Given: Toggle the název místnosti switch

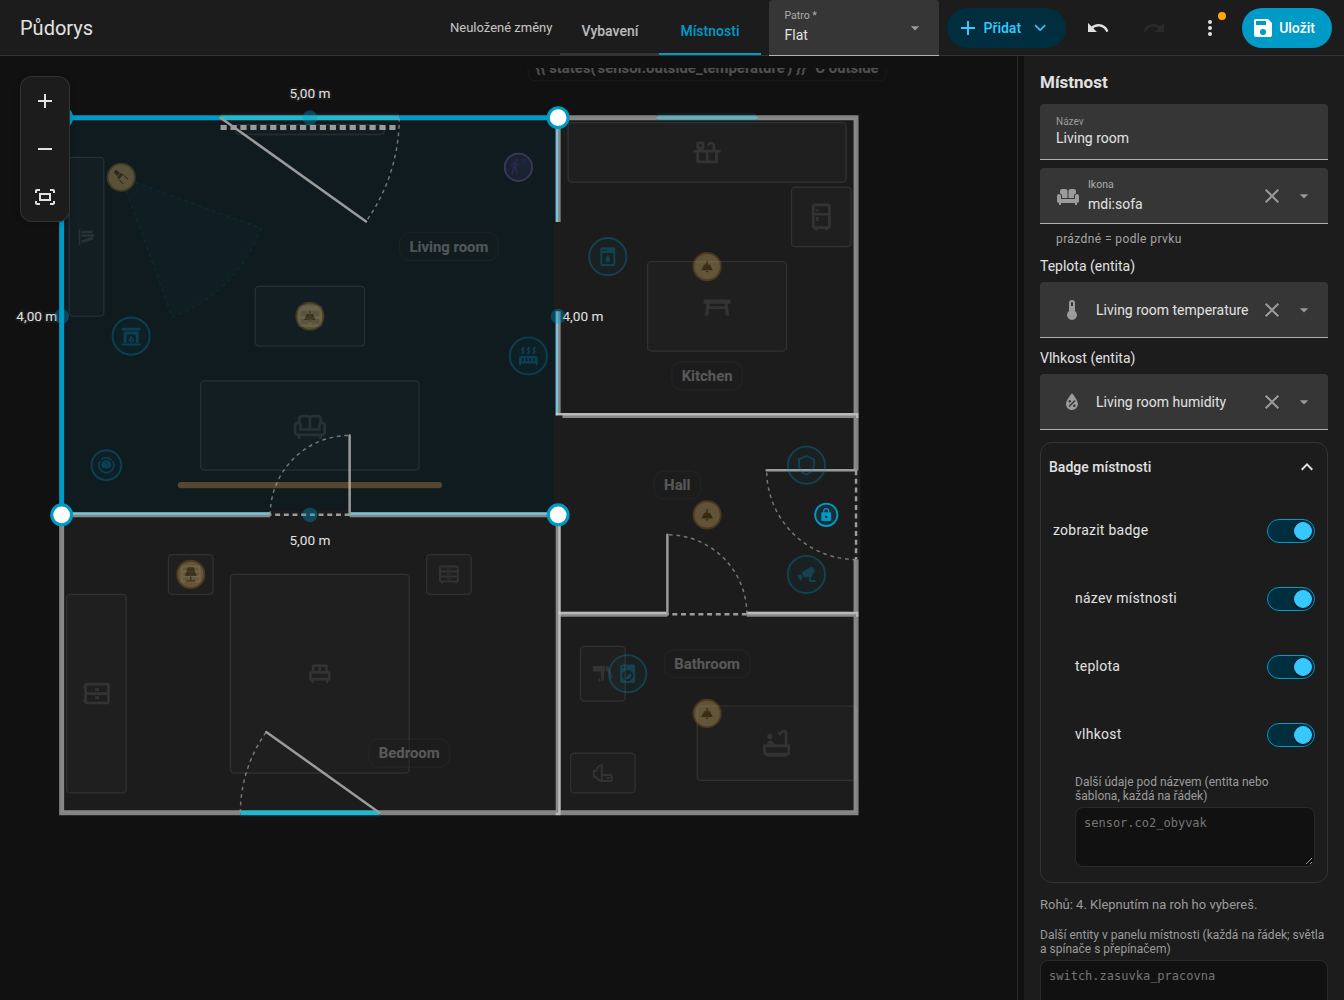Looking at the screenshot, I should point(1290,599).
